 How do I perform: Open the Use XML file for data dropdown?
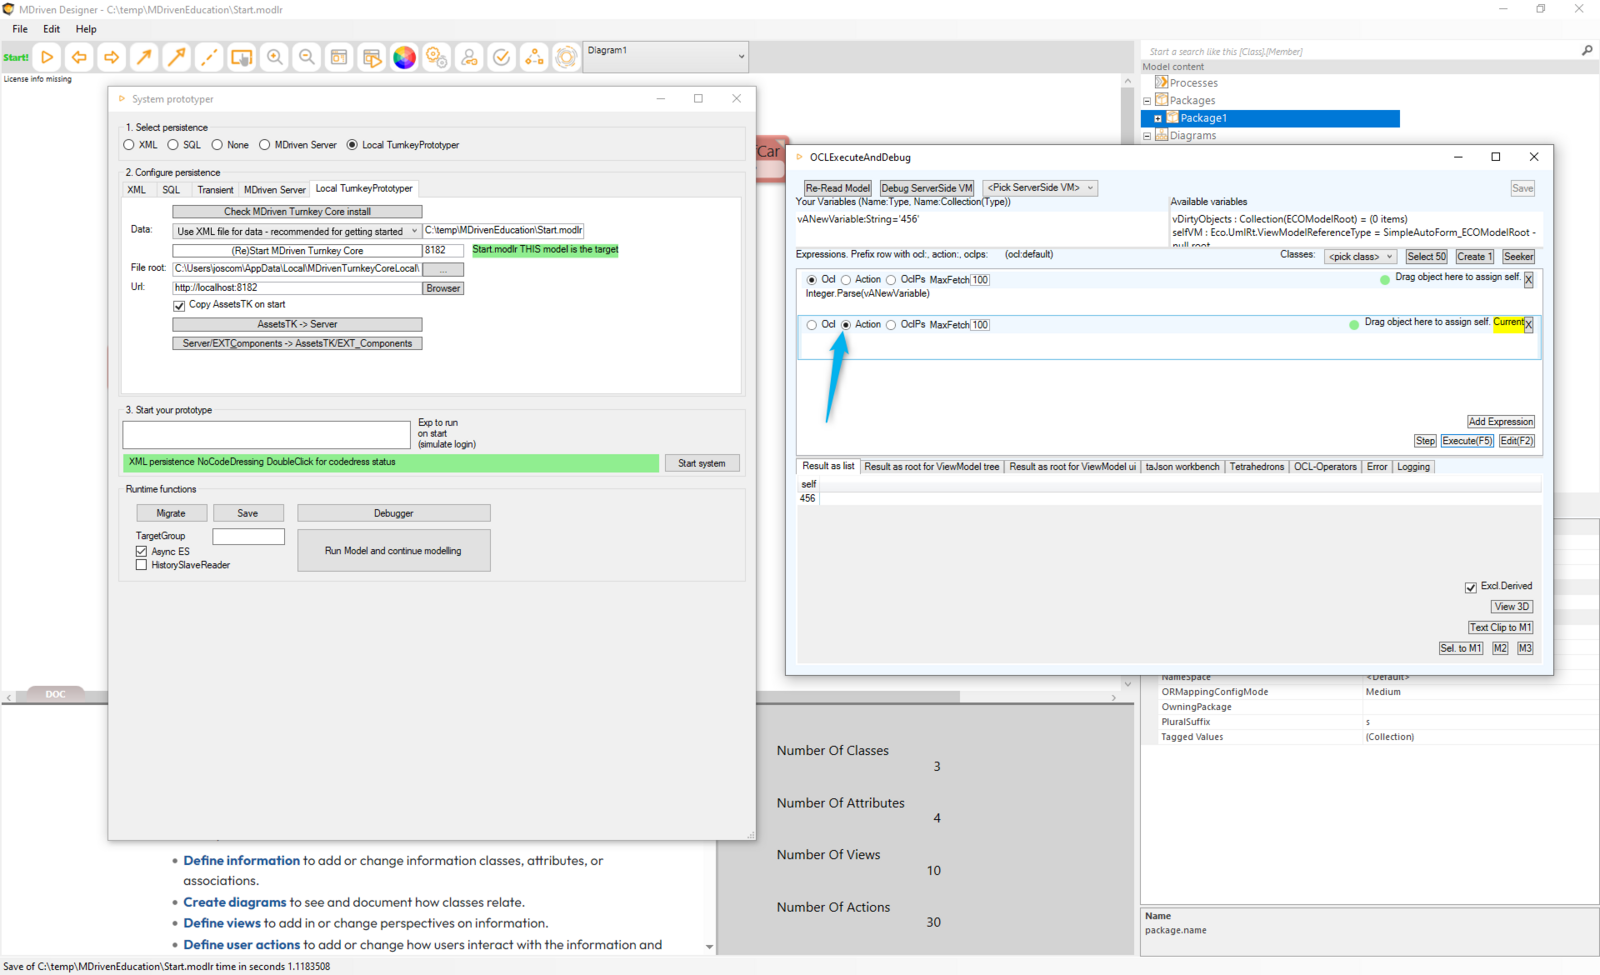point(297,231)
